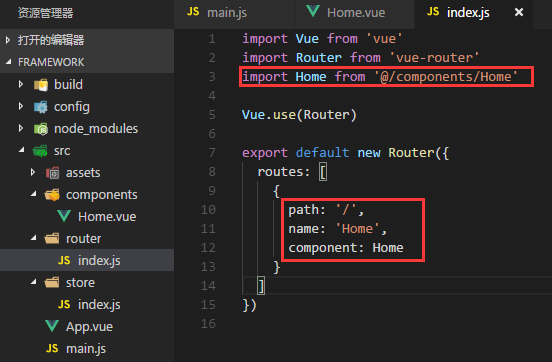The image size is (552, 362).
Task: Click the build folder icon
Action: (41, 85)
